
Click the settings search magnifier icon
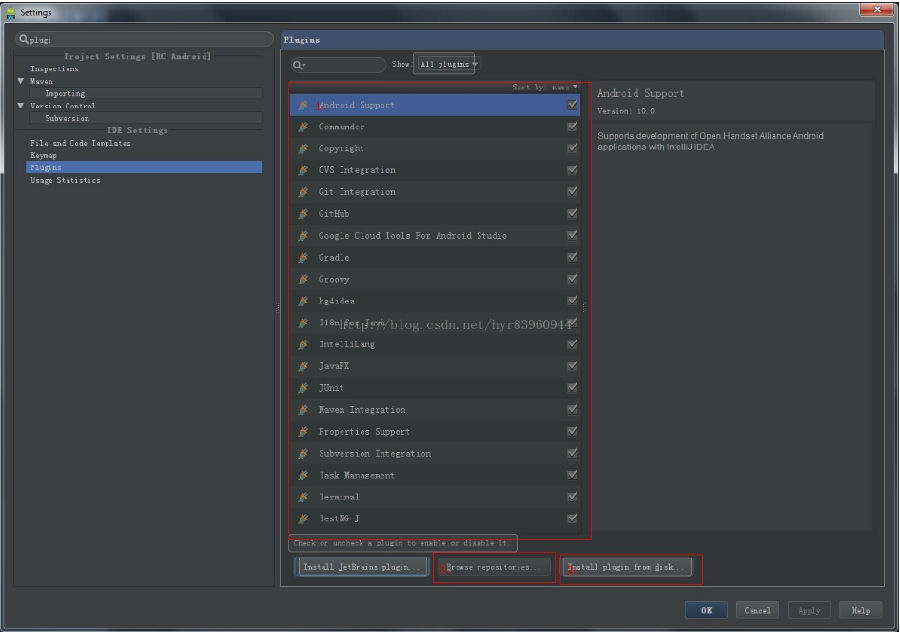click(24, 39)
